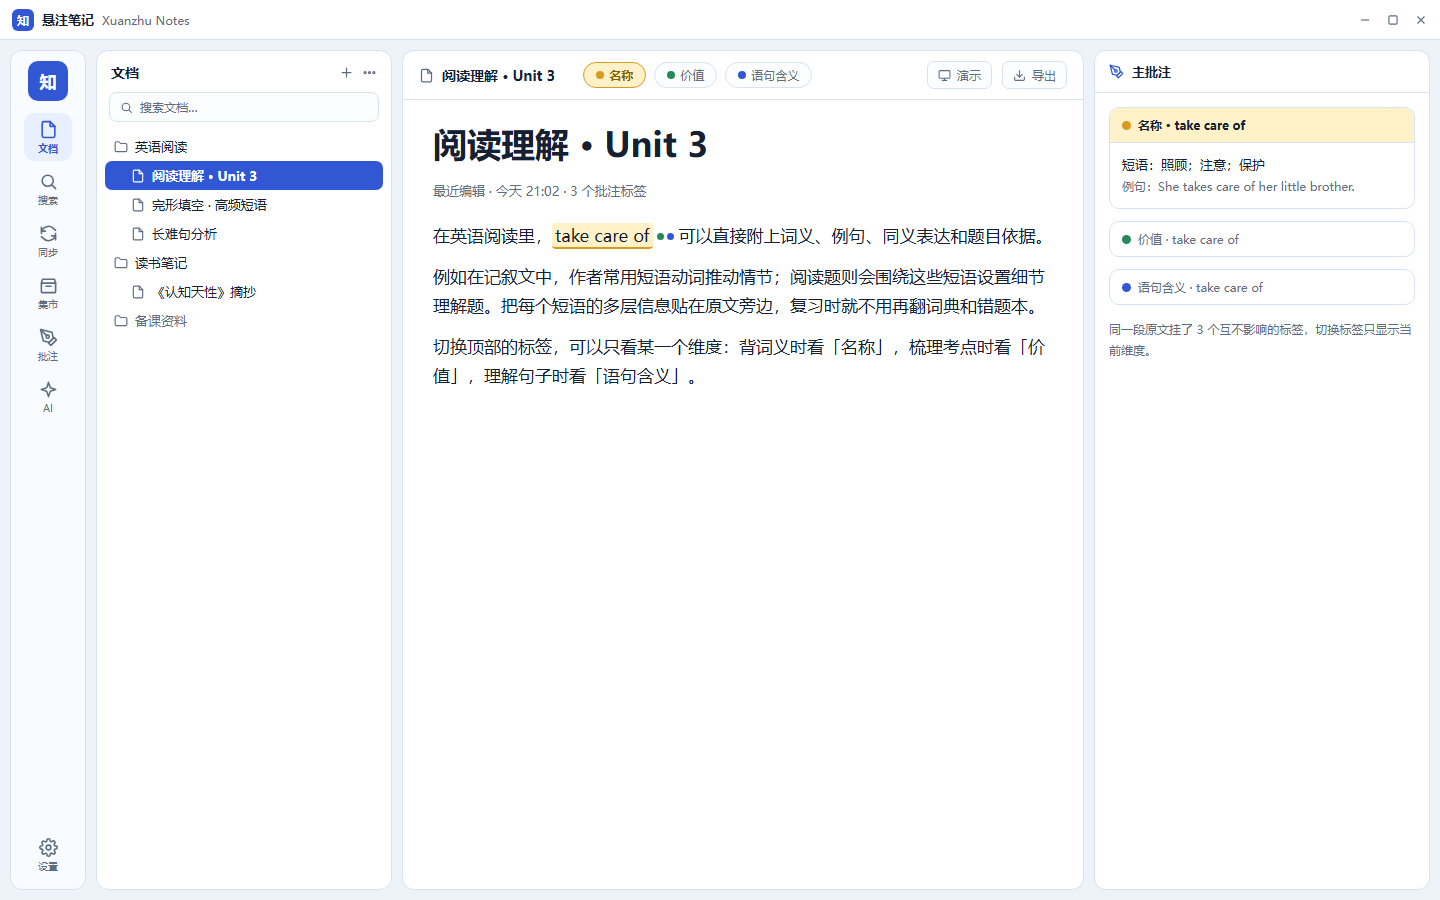
Task: Add a new document with plus icon
Action: point(346,73)
